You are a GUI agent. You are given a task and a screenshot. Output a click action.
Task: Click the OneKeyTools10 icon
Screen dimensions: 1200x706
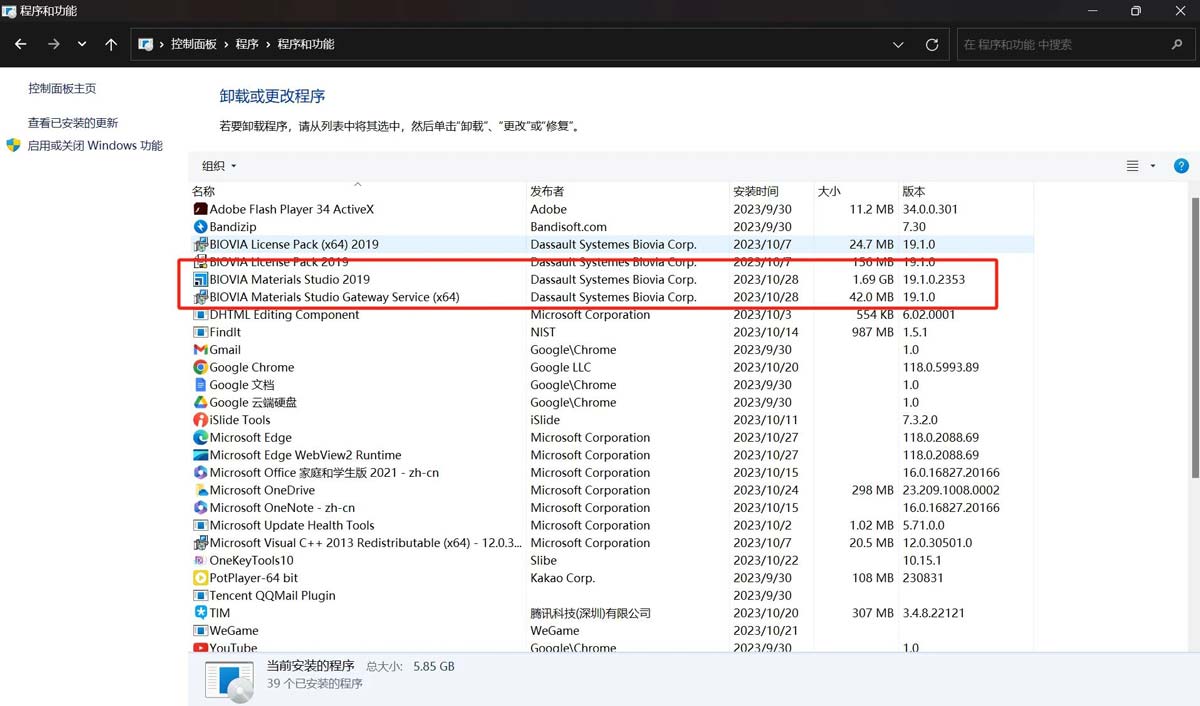tap(200, 560)
